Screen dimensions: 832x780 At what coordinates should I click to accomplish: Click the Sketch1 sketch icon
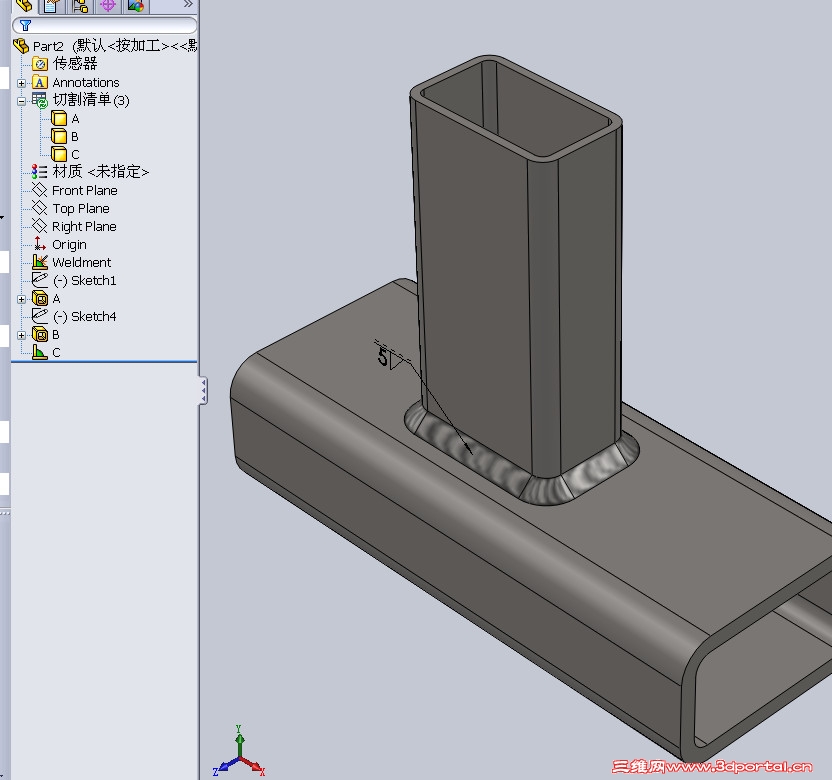pos(40,280)
